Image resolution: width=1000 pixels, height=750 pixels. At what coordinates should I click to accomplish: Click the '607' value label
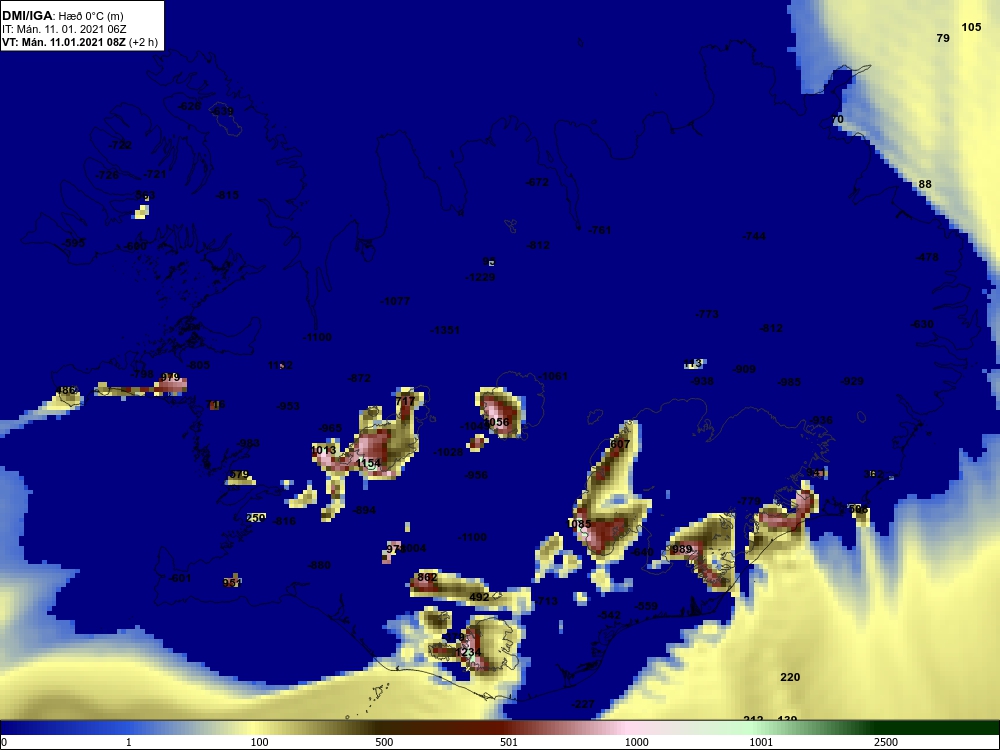[620, 445]
